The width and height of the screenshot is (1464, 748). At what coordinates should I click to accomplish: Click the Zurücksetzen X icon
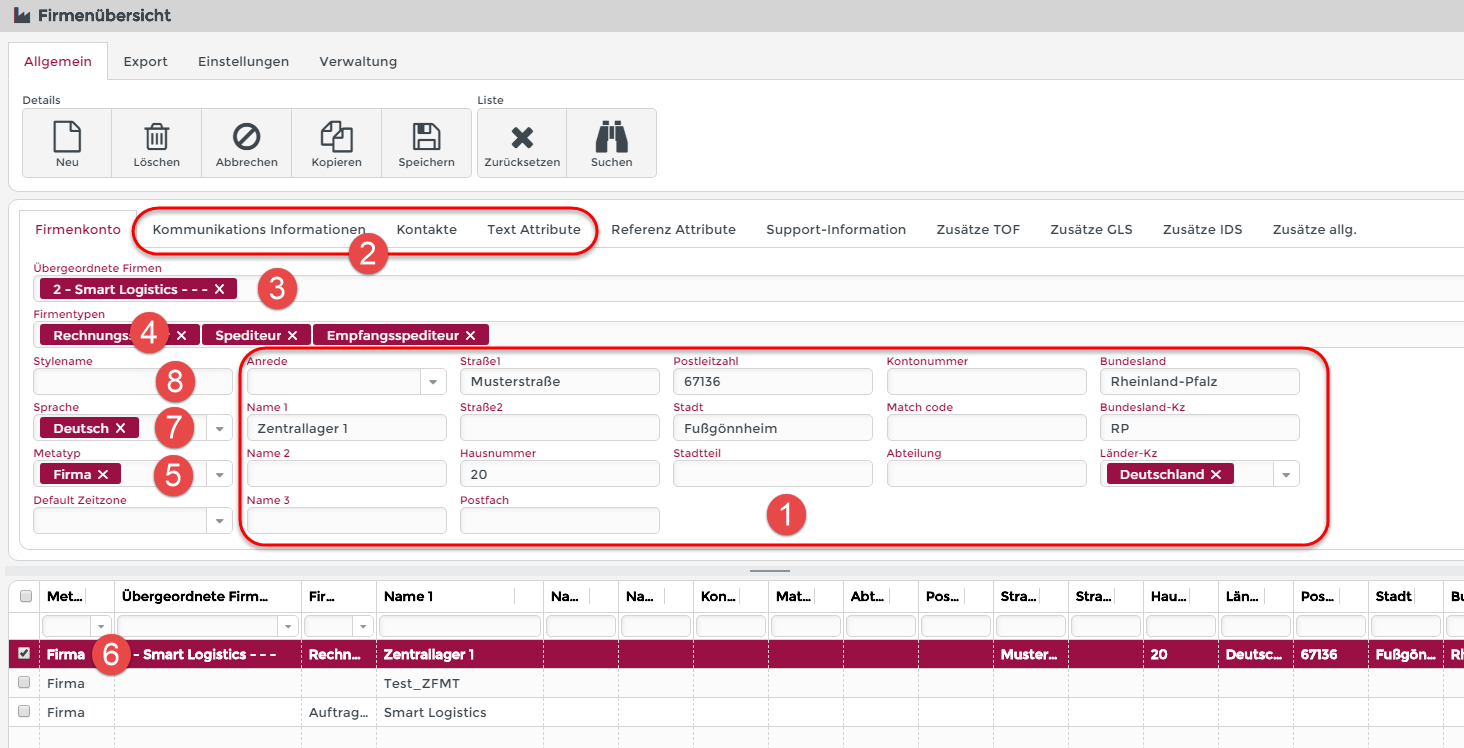click(x=521, y=137)
